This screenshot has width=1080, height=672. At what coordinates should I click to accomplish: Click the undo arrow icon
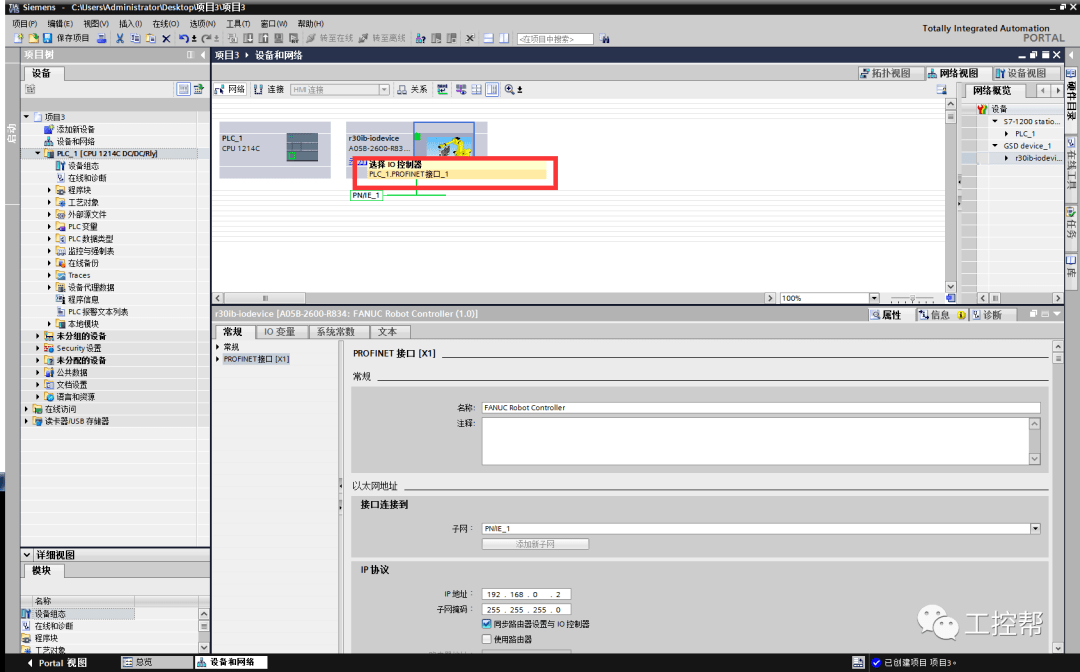click(x=183, y=39)
